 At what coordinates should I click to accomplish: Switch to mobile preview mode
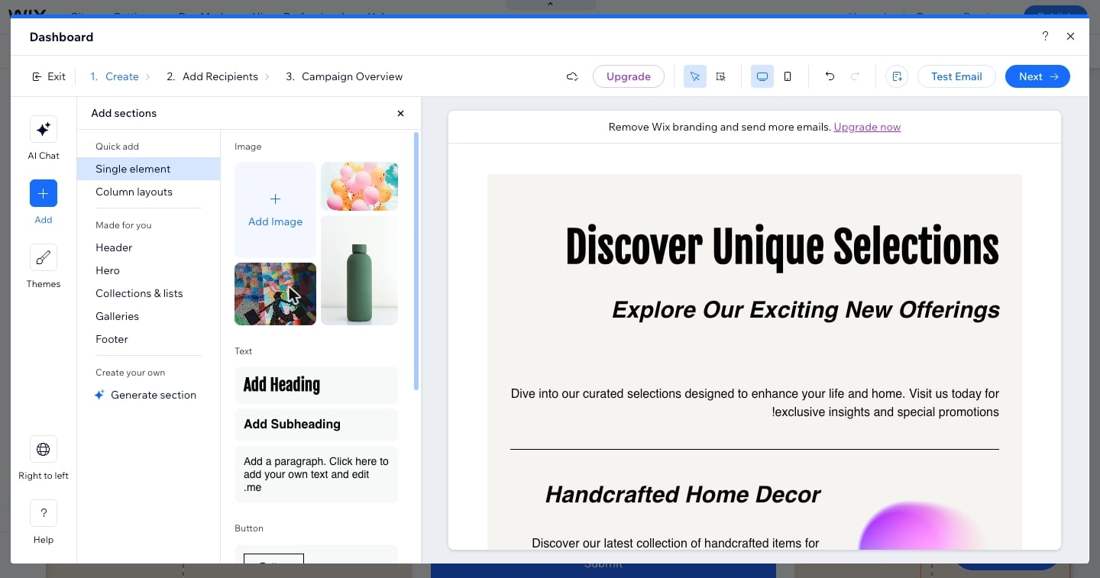(788, 76)
